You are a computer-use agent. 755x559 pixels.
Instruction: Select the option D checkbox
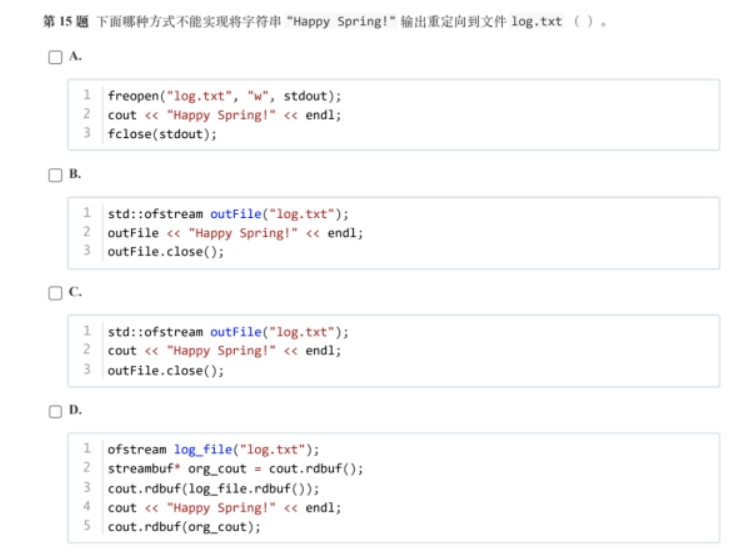tap(55, 411)
